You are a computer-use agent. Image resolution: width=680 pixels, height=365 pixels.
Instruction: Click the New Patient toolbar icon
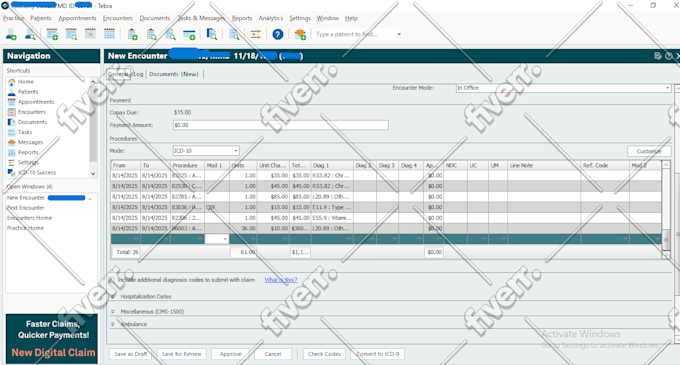[11, 34]
